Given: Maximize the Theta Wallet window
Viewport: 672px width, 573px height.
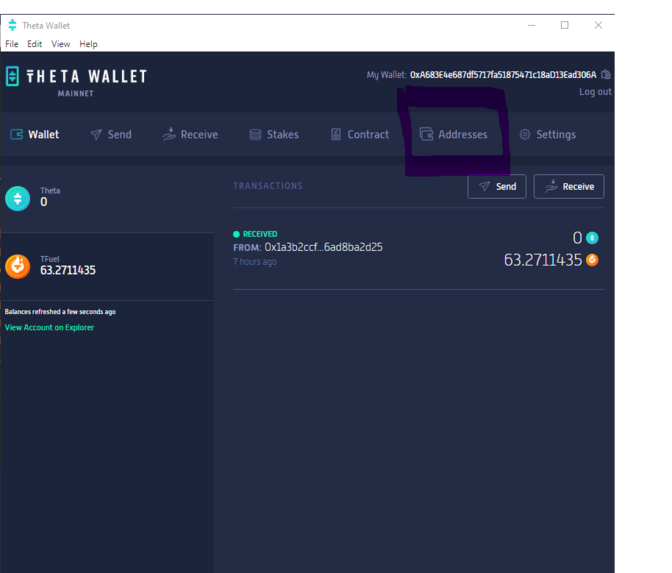Looking at the screenshot, I should pyautogui.click(x=565, y=25).
